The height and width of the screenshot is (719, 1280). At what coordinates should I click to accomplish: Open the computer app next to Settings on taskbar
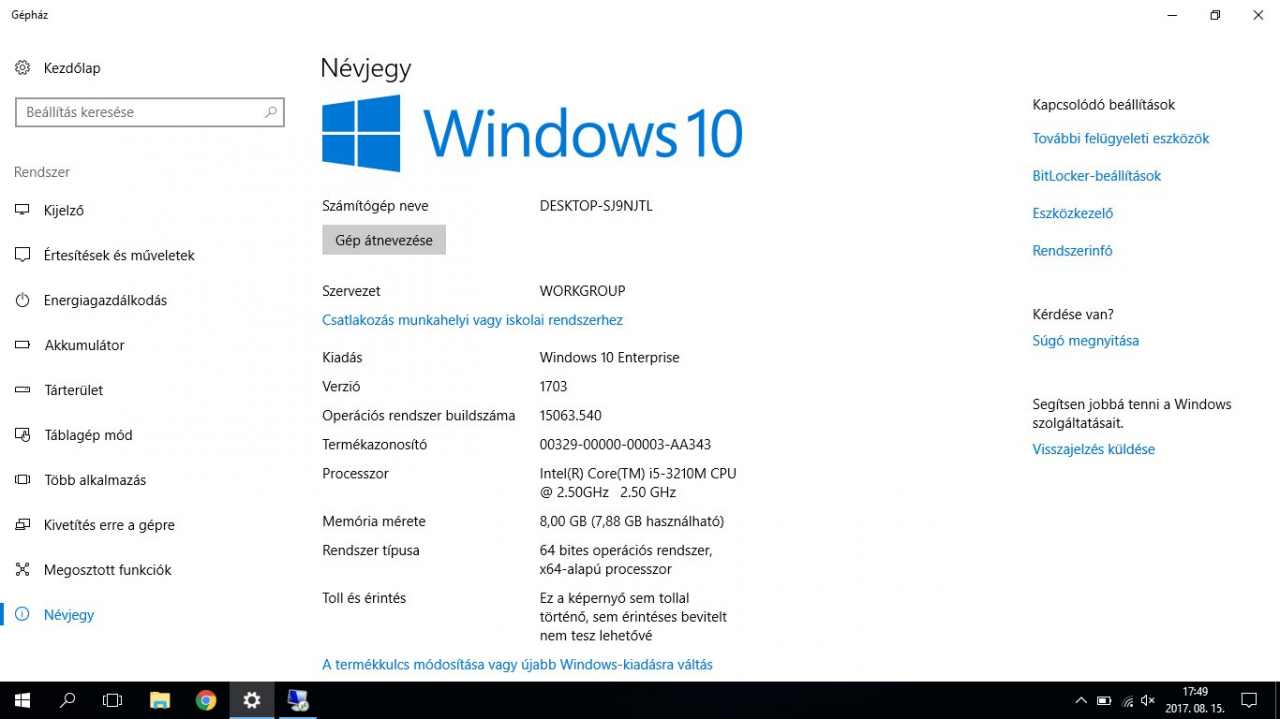tap(298, 700)
